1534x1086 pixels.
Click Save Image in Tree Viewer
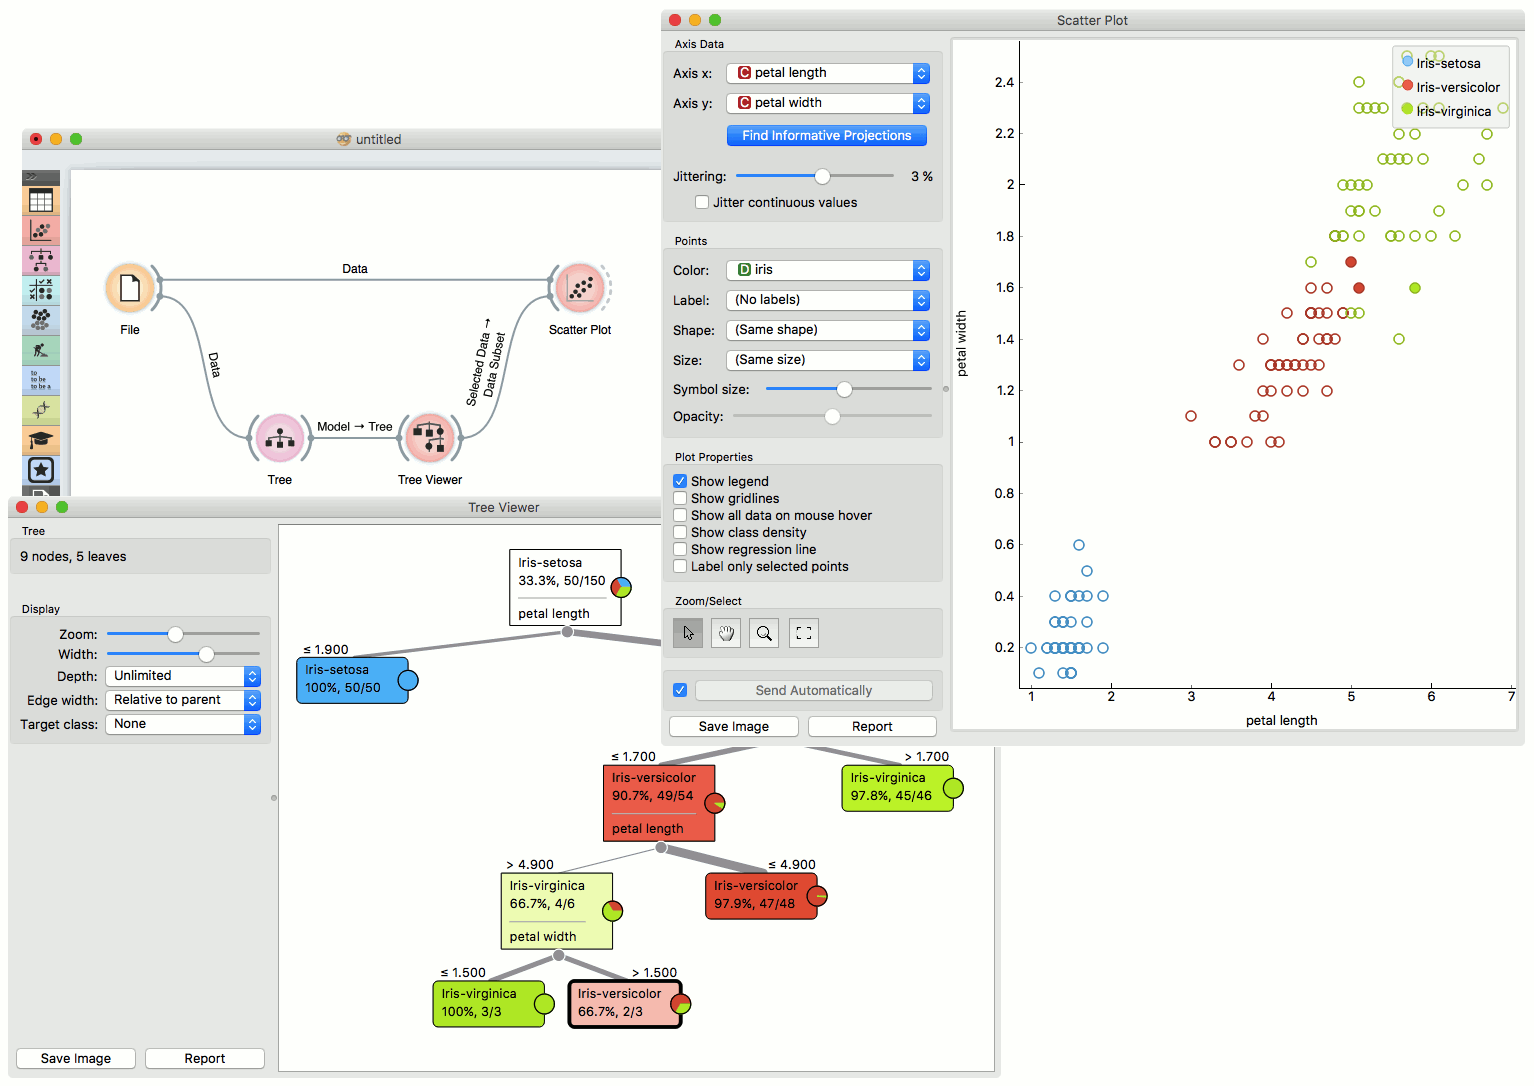[x=76, y=1058]
